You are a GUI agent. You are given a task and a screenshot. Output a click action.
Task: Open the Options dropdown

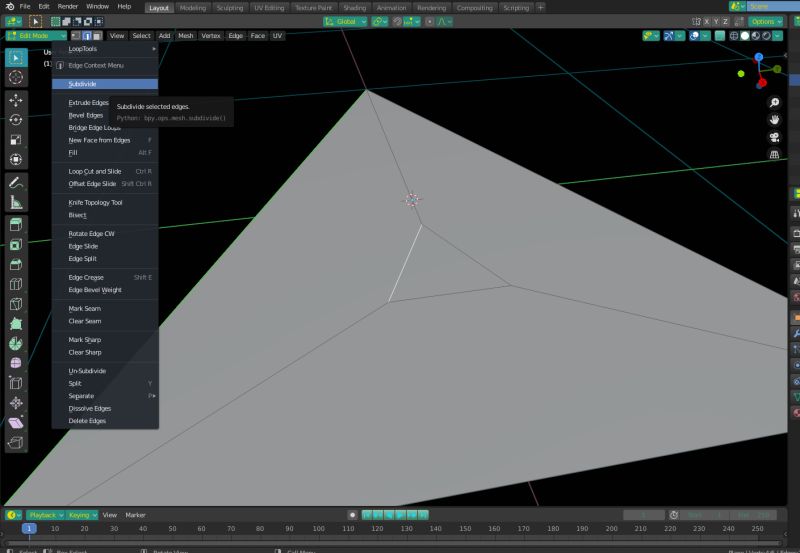766,21
